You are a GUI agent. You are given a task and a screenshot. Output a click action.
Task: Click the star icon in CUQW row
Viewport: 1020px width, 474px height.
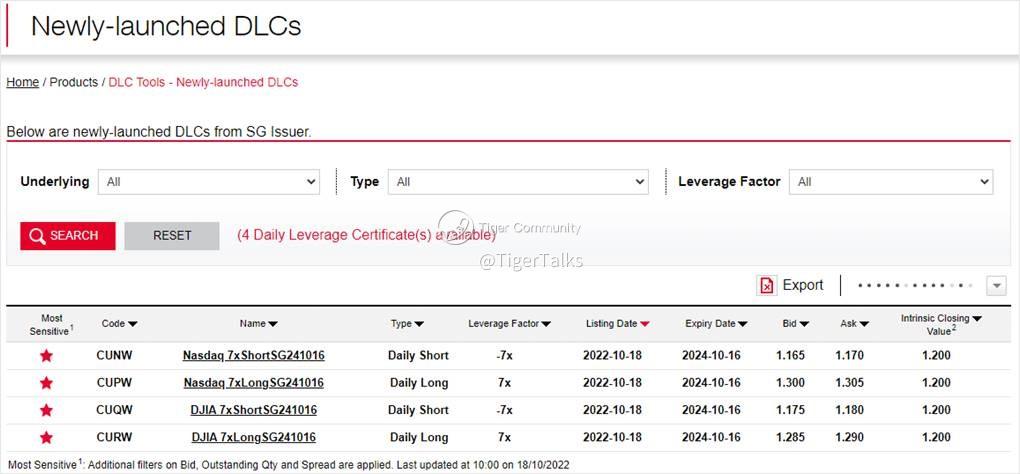pos(46,410)
